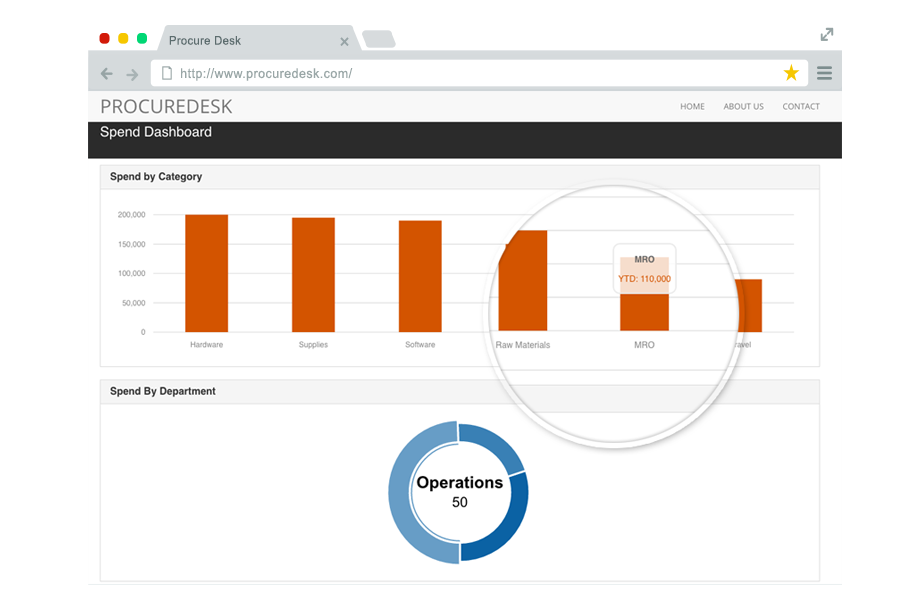Screen dimensions: 913x603
Task: Click the Software bar in chart
Action: pos(420,276)
